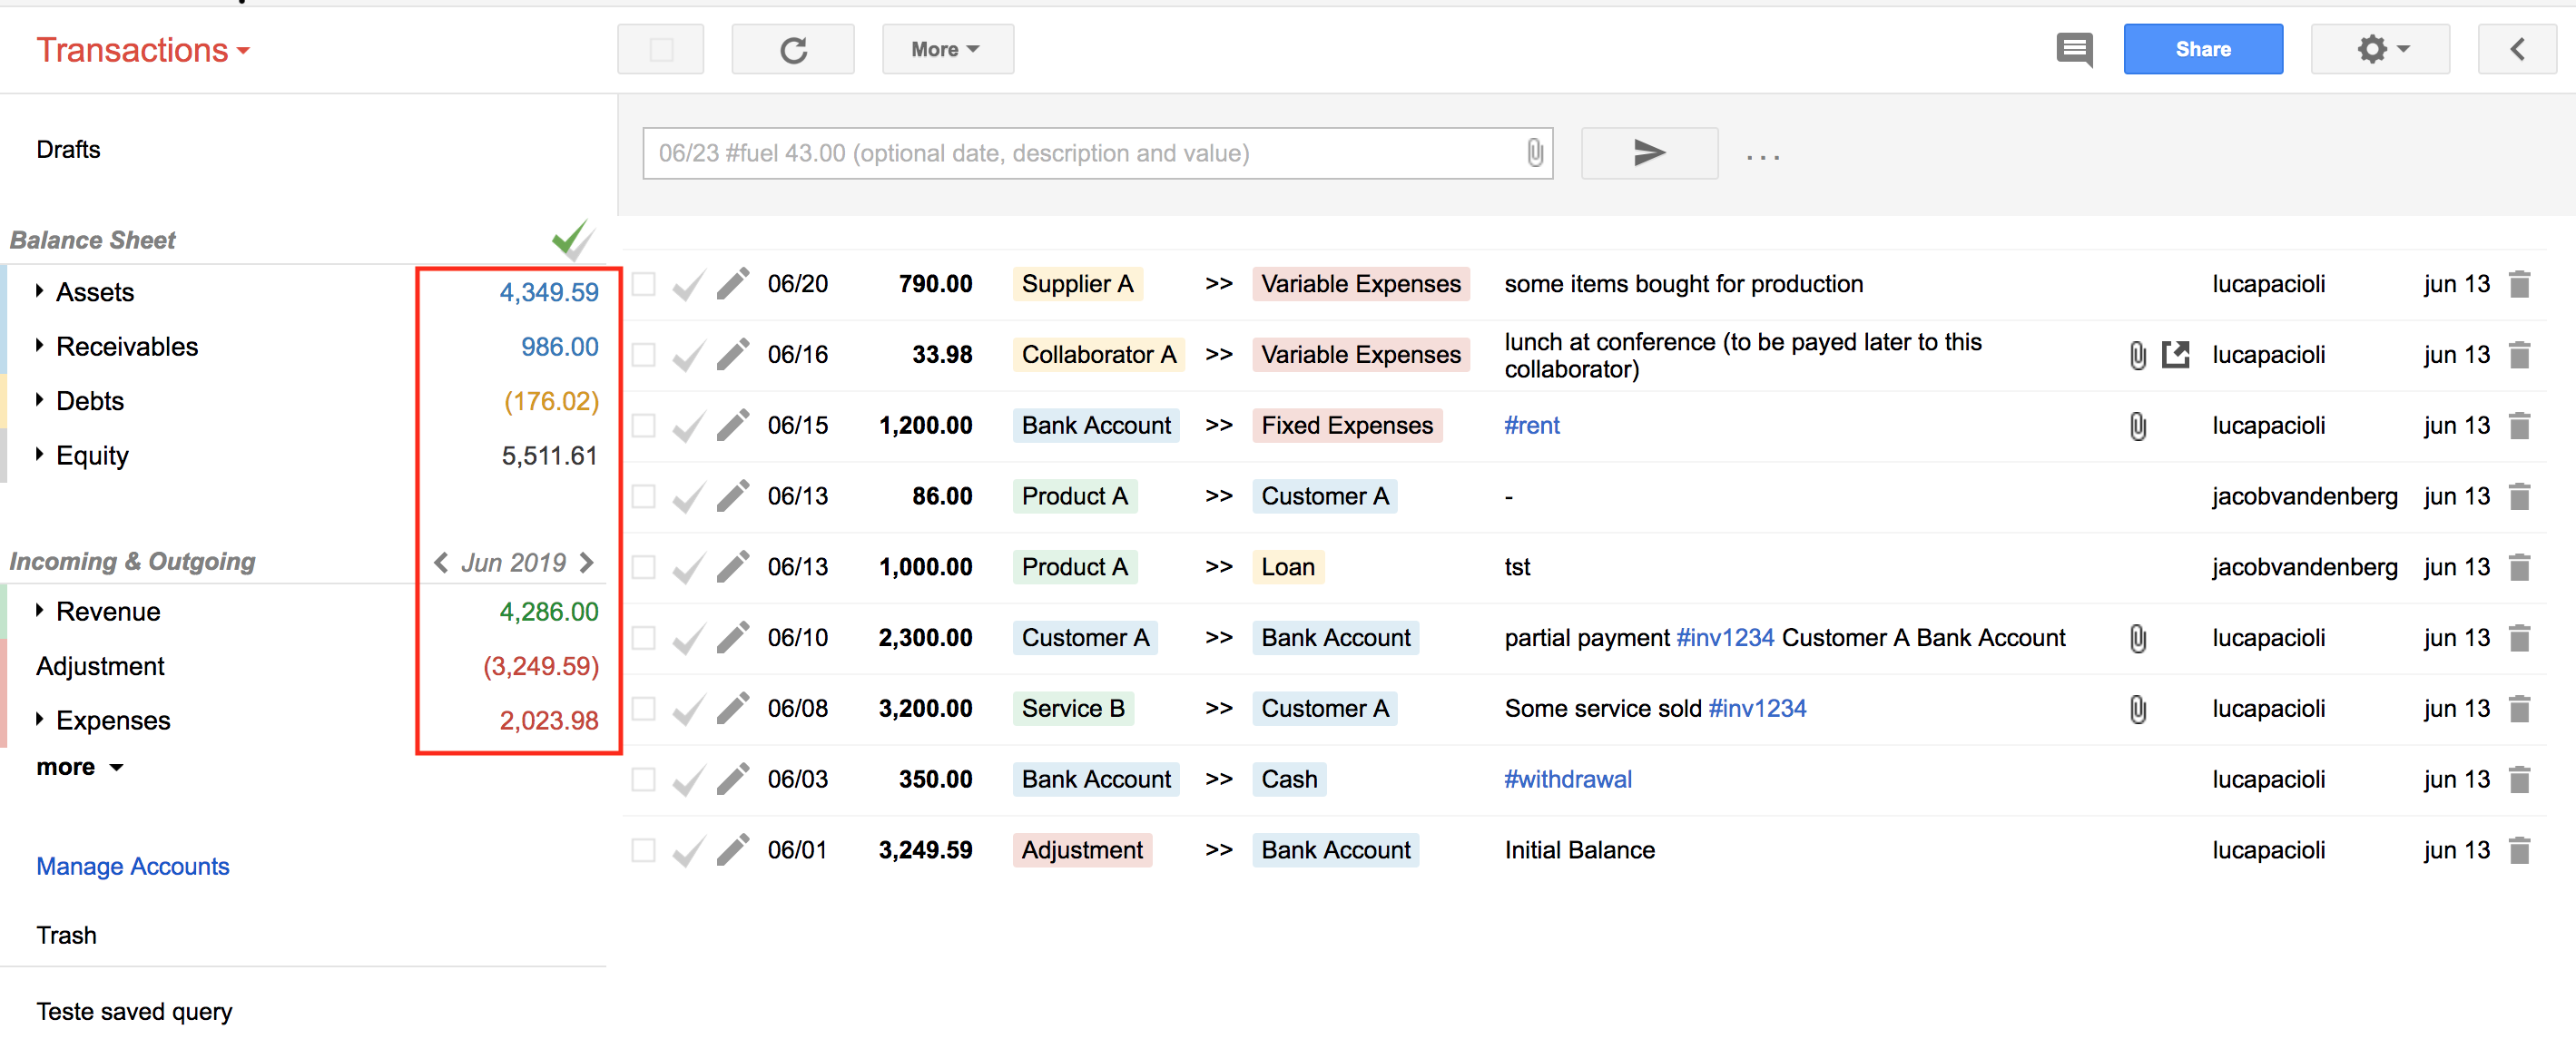Toggle the select-all checkbox in toolbar

point(661,50)
